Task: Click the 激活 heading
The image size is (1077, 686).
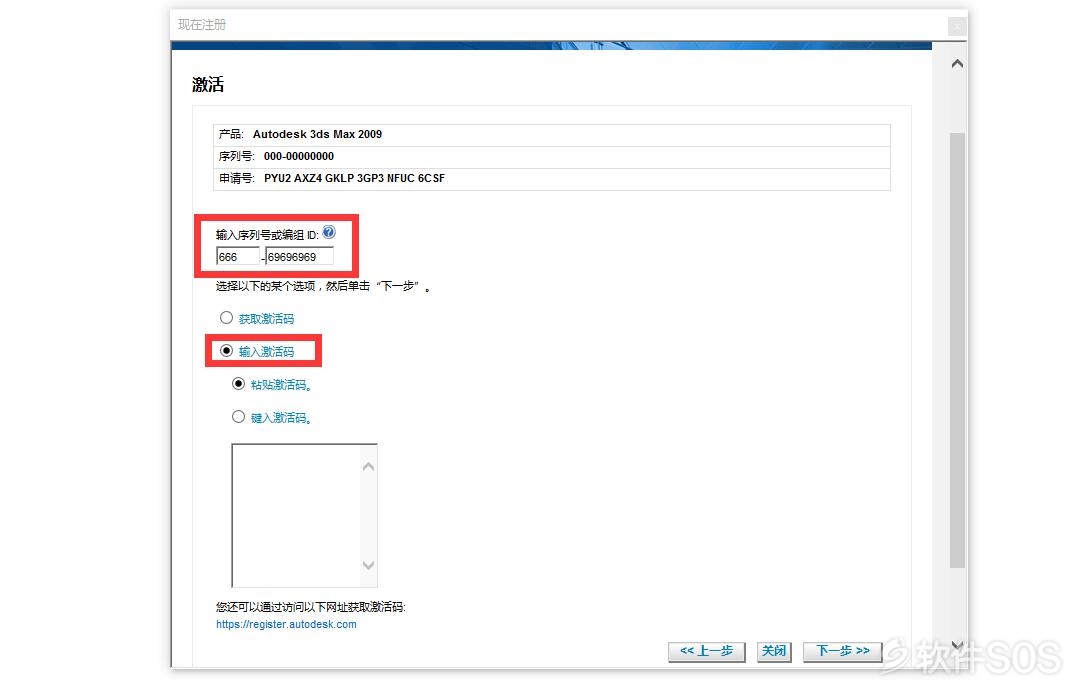Action: click(208, 84)
